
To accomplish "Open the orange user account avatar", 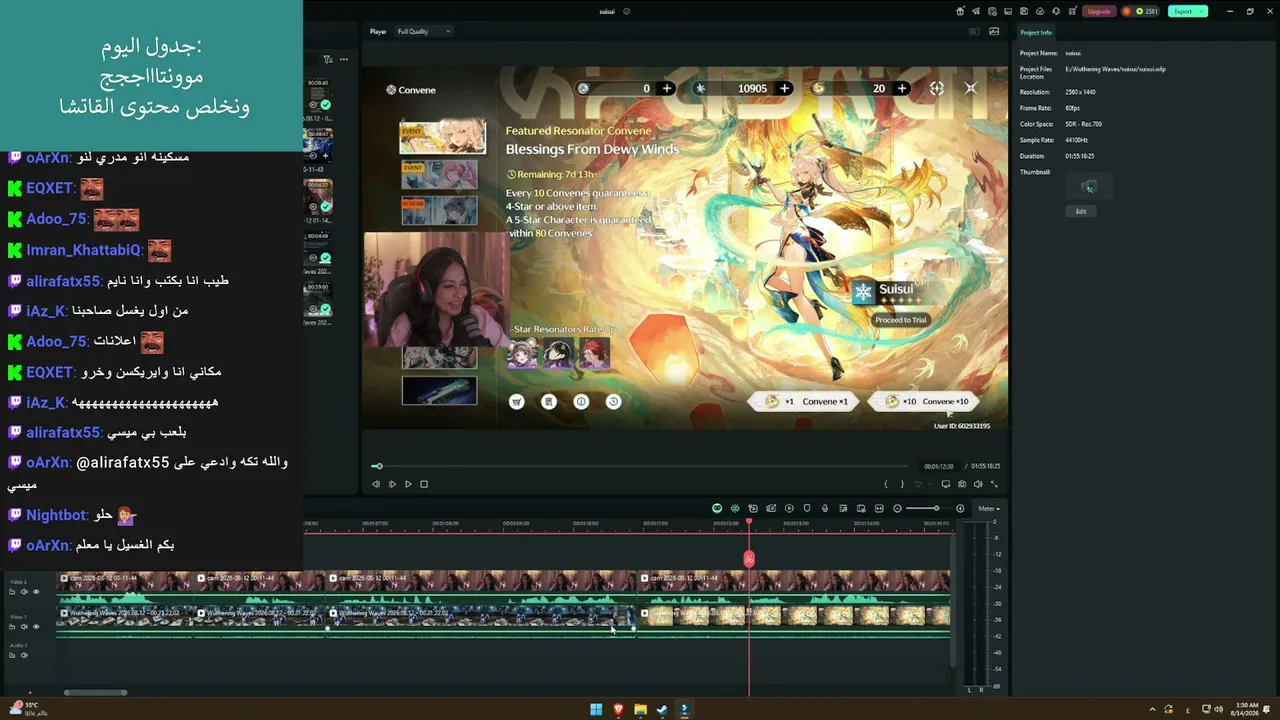I will (1126, 11).
